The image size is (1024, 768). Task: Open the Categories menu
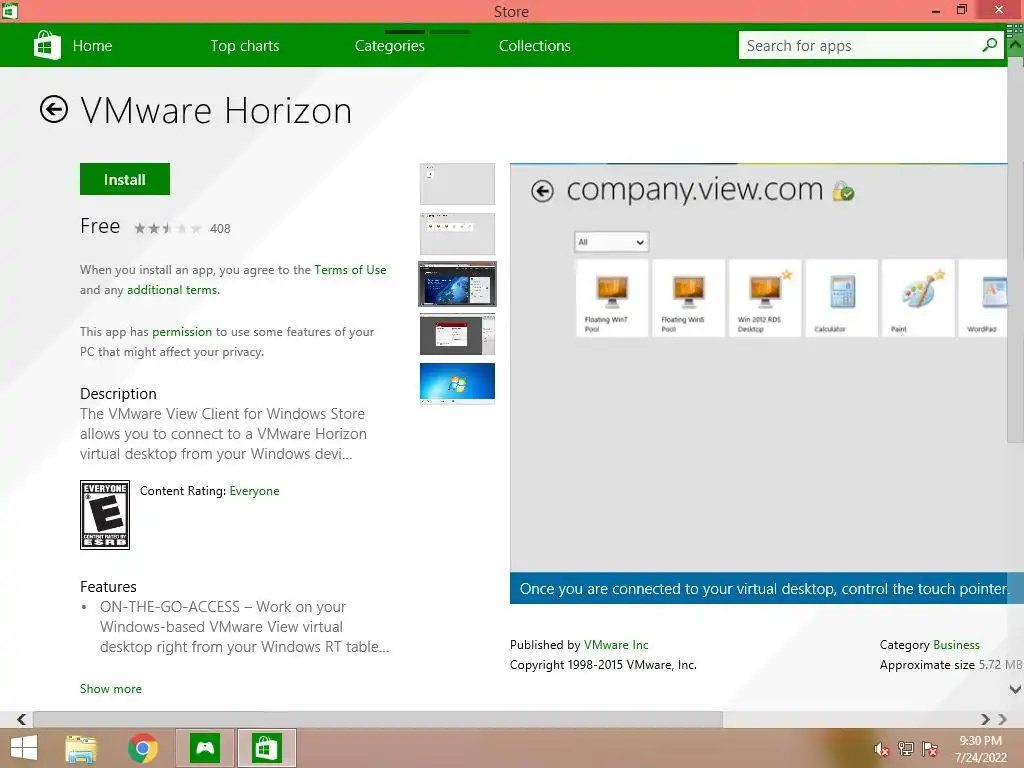tap(390, 46)
